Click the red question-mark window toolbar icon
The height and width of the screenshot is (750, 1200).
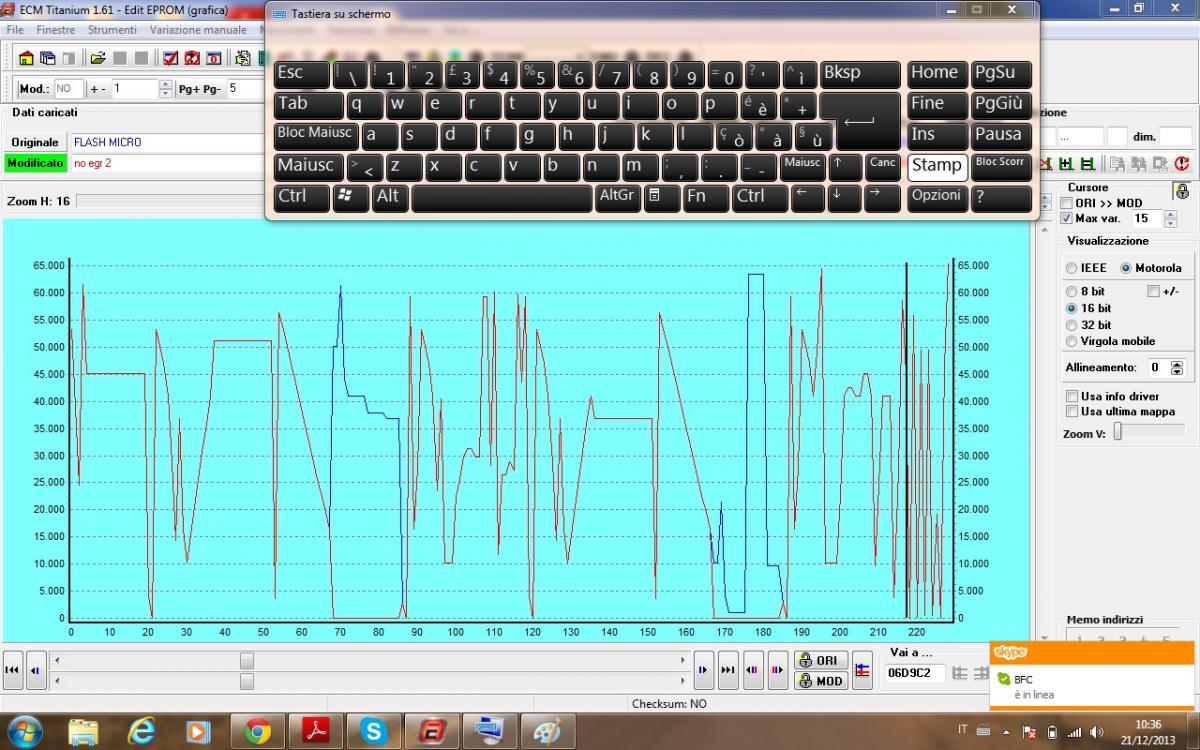[192, 58]
